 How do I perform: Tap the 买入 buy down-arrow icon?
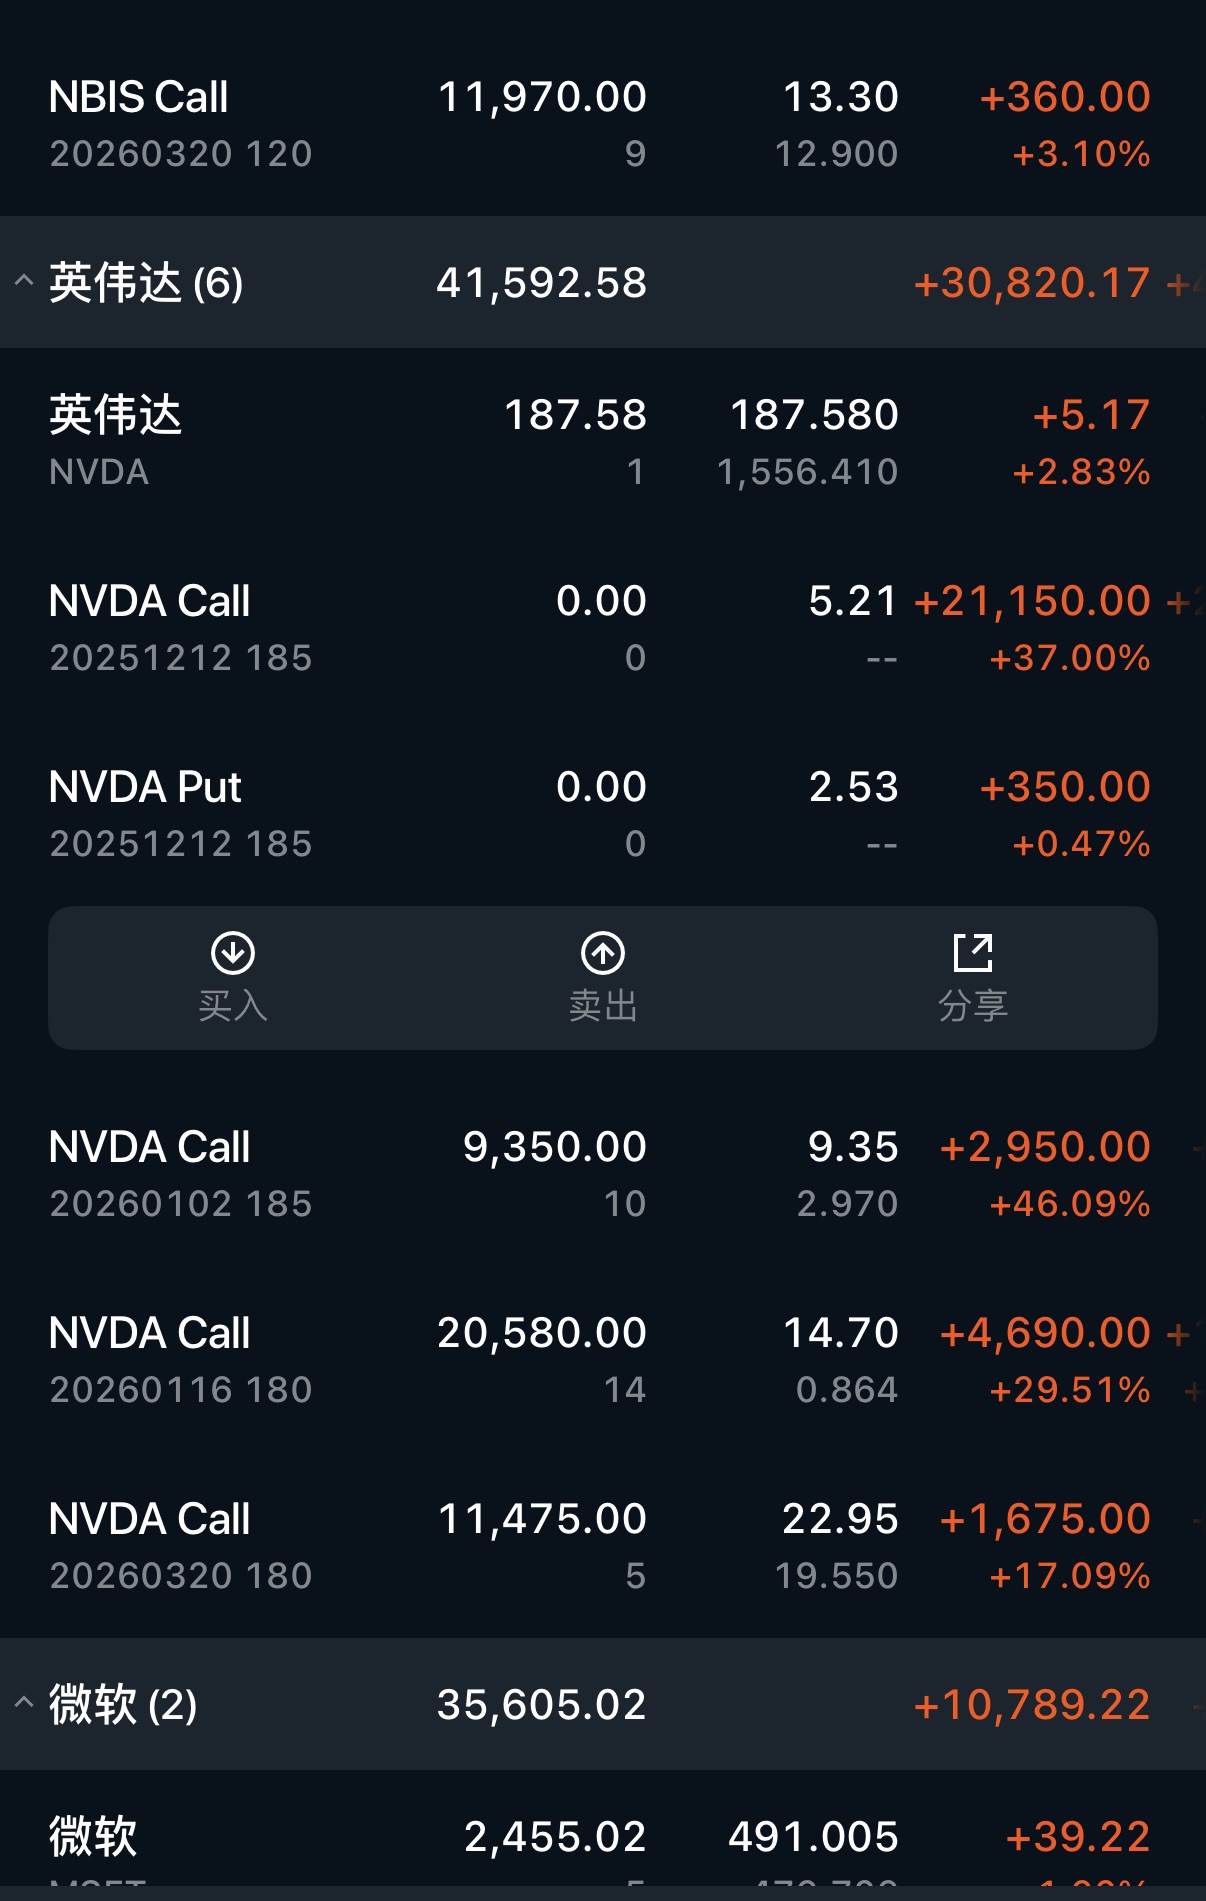(233, 953)
